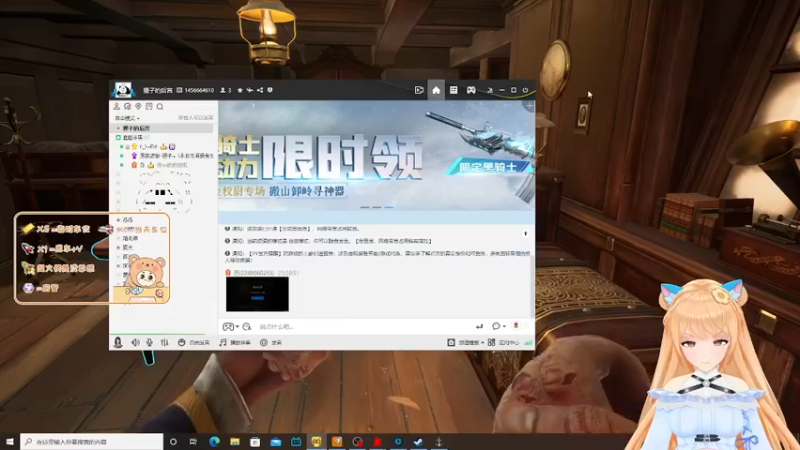Send message with enter arrow icon
The height and width of the screenshot is (450, 800).
point(479,327)
